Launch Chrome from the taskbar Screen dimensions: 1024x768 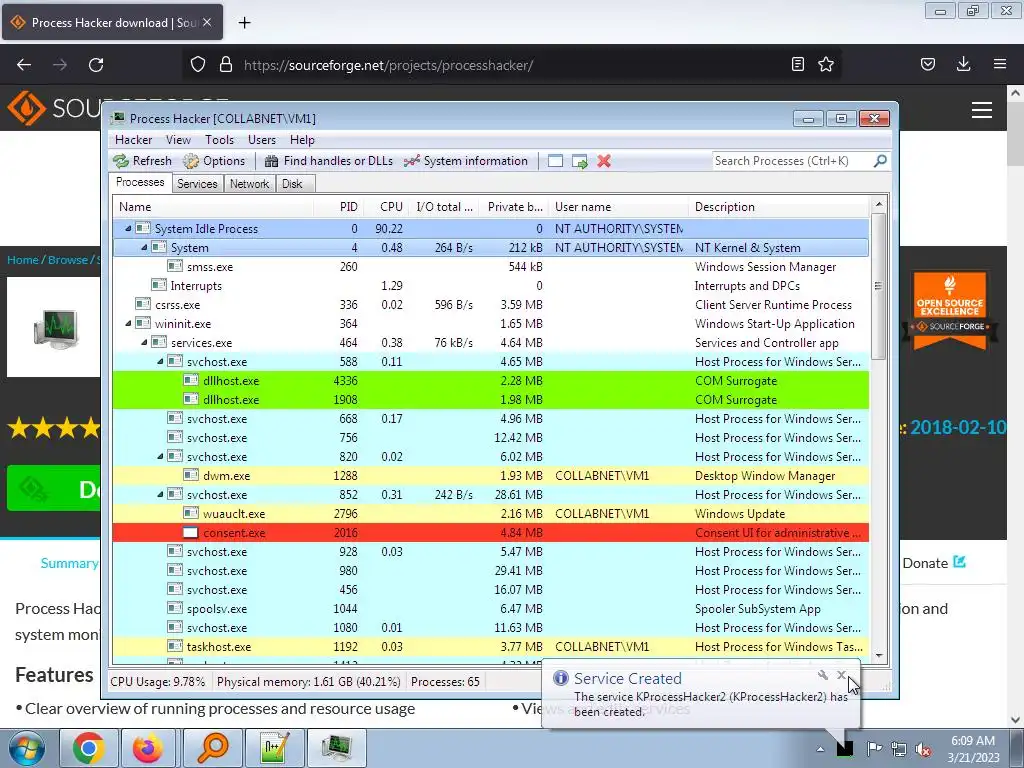coord(89,748)
